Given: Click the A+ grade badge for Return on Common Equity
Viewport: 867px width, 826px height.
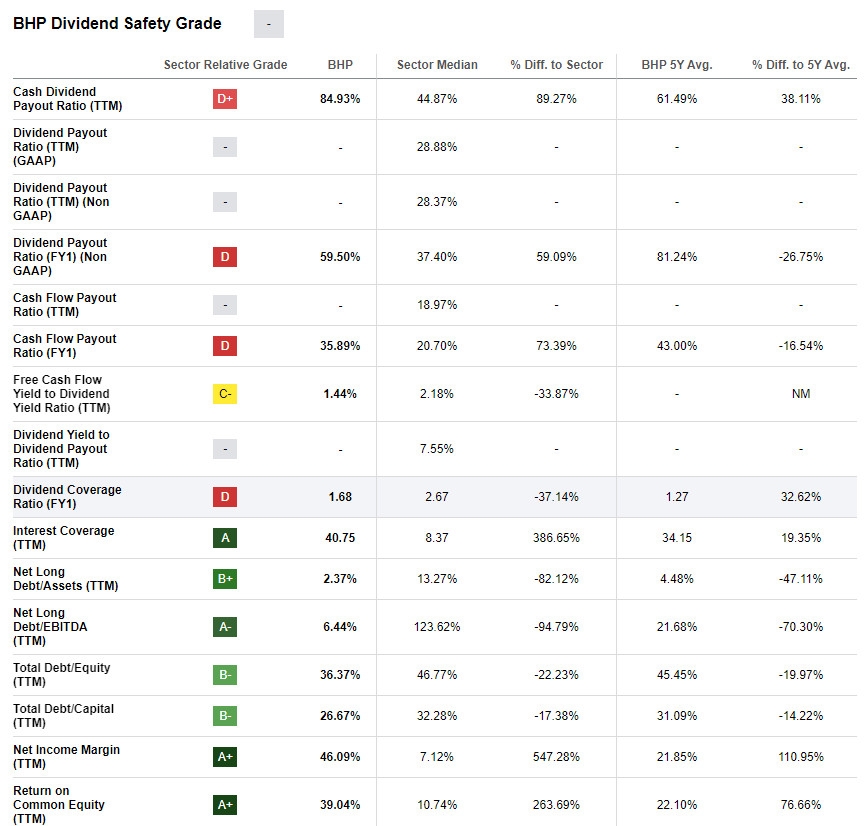Looking at the screenshot, I should 225,805.
